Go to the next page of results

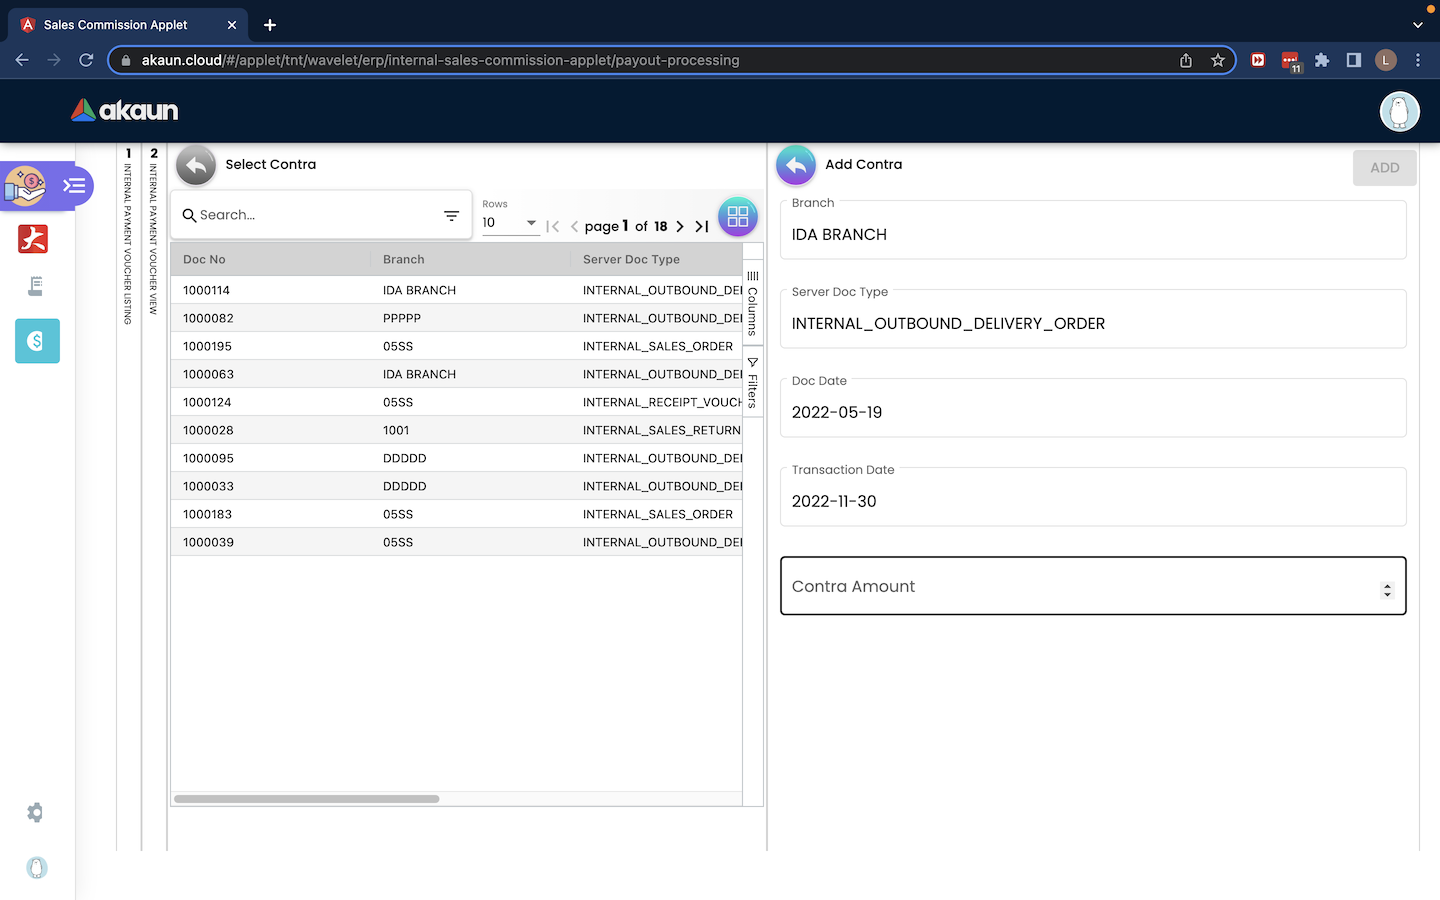680,227
